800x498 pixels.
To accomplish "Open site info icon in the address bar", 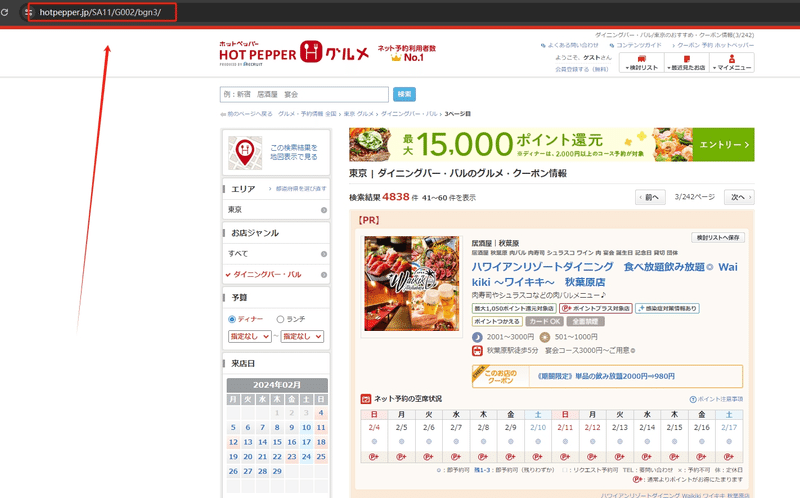I will [x=29, y=12].
